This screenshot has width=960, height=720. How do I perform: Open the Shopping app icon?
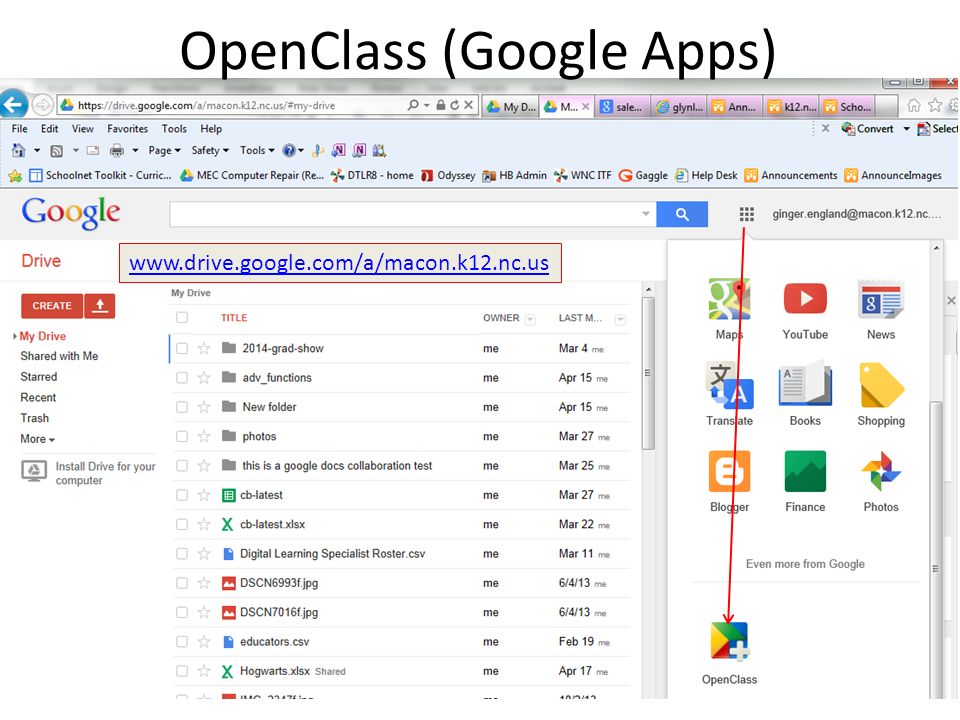pyautogui.click(x=881, y=385)
